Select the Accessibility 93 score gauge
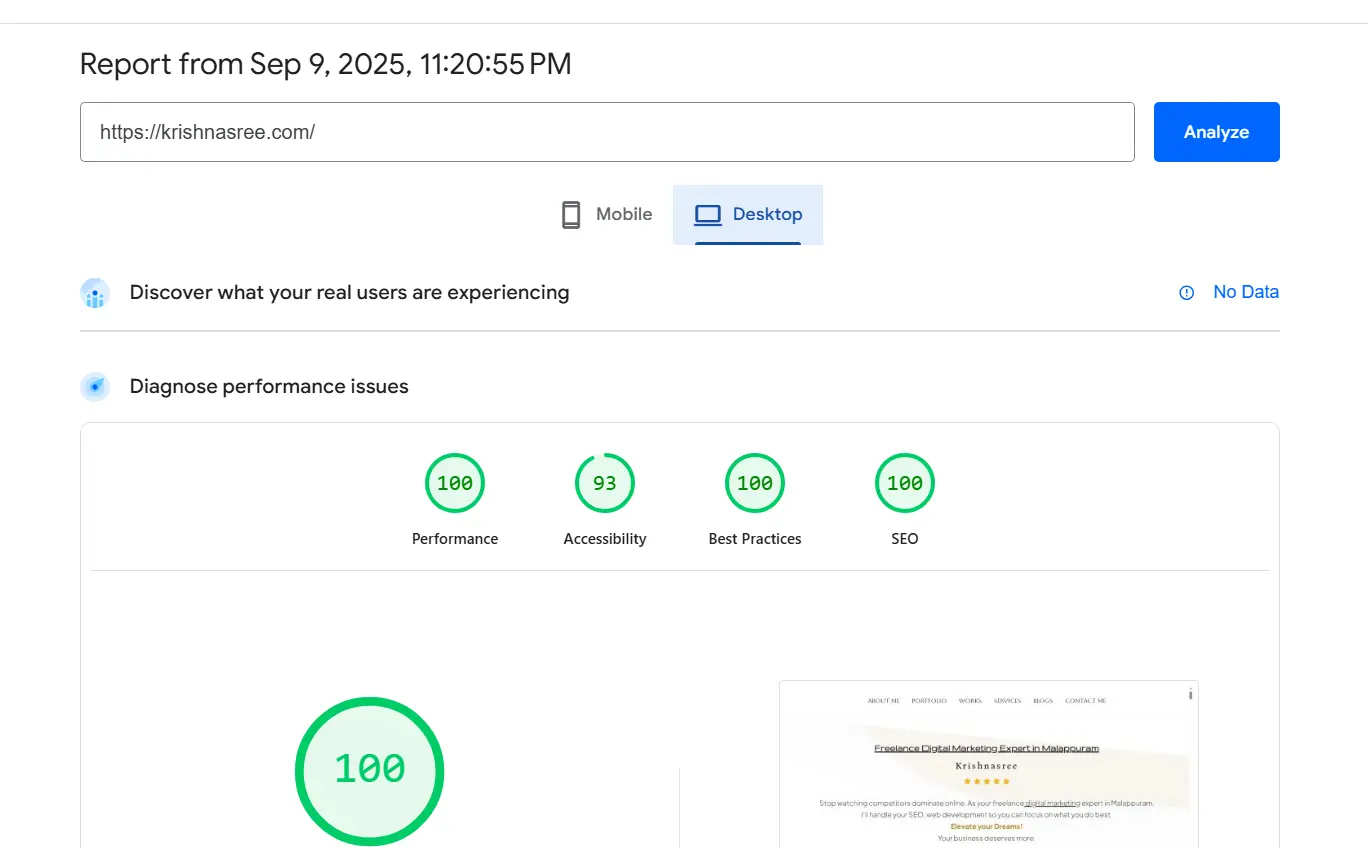 pyautogui.click(x=605, y=484)
